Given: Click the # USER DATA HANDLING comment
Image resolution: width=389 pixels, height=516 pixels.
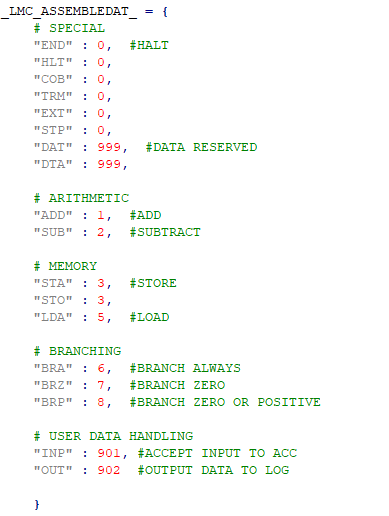Looking at the screenshot, I should coord(113,436).
